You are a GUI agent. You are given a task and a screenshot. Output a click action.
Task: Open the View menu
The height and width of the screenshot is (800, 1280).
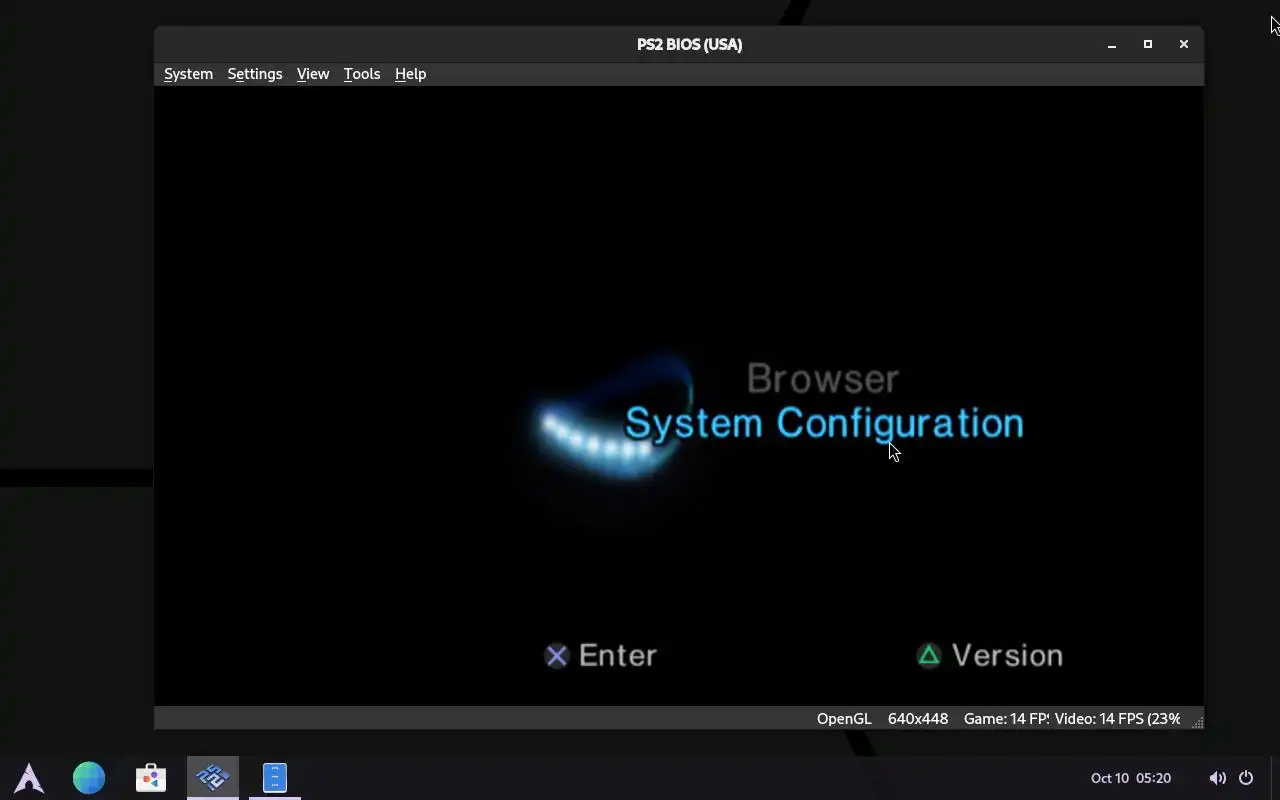point(312,74)
